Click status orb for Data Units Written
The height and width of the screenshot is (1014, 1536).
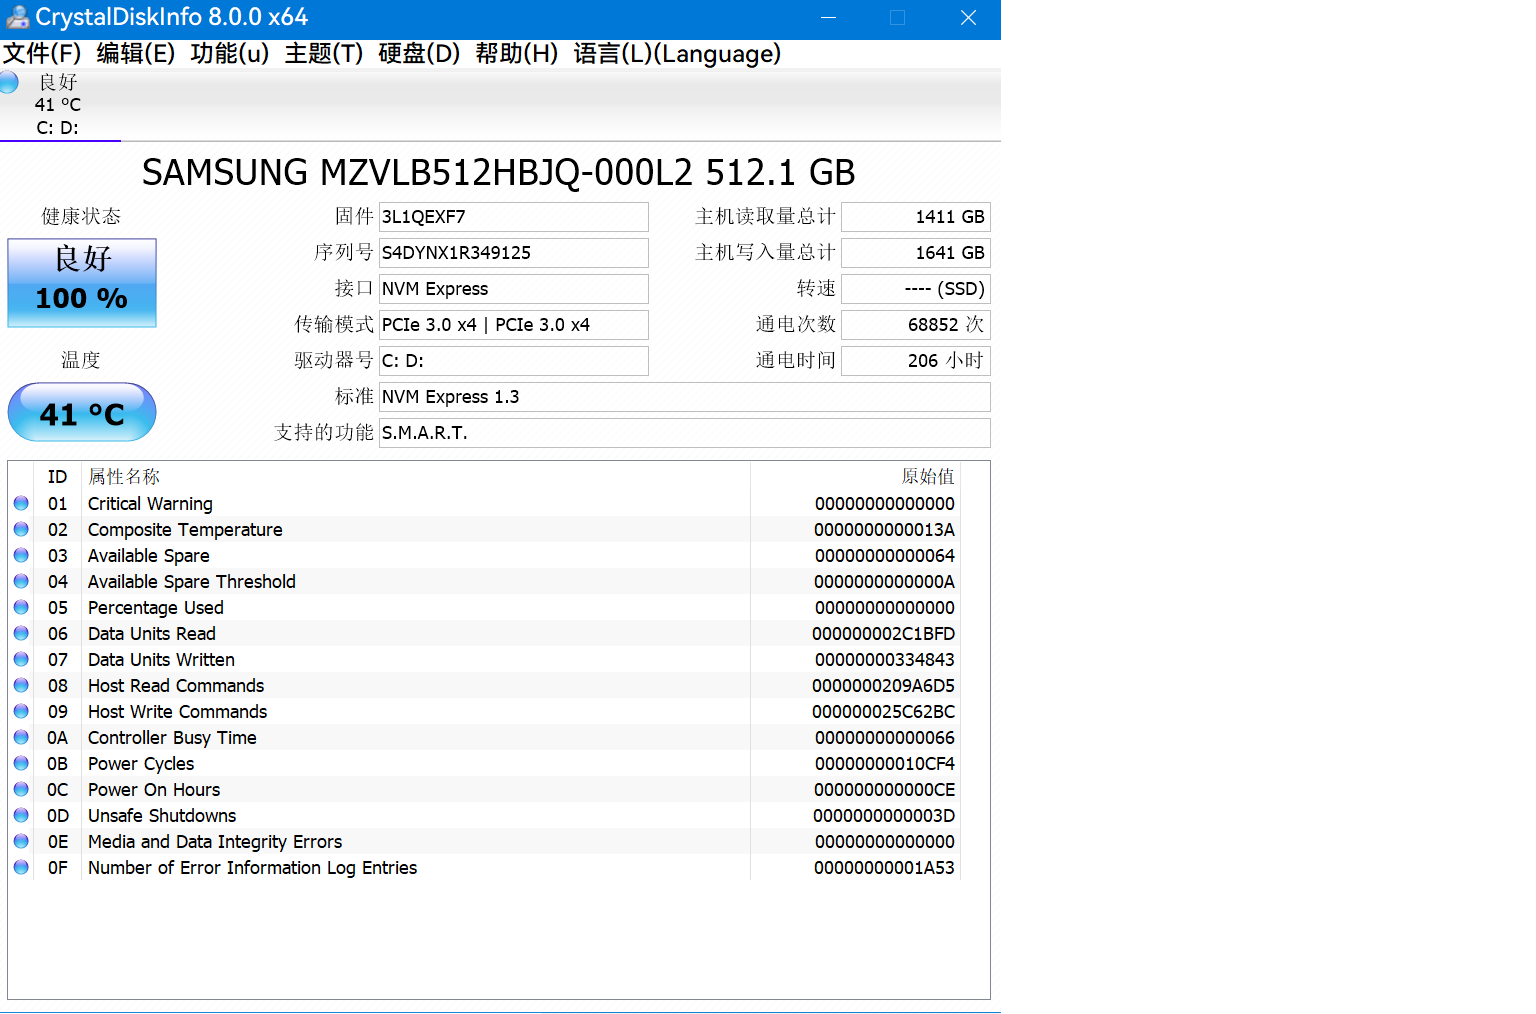click(x=21, y=659)
